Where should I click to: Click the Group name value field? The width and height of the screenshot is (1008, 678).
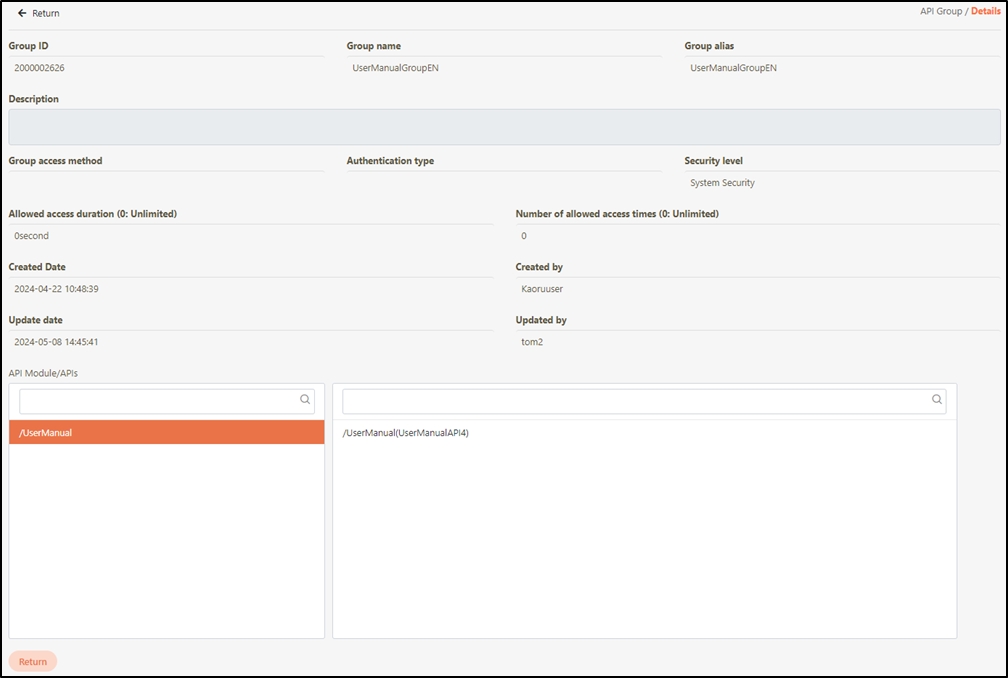pos(396,68)
